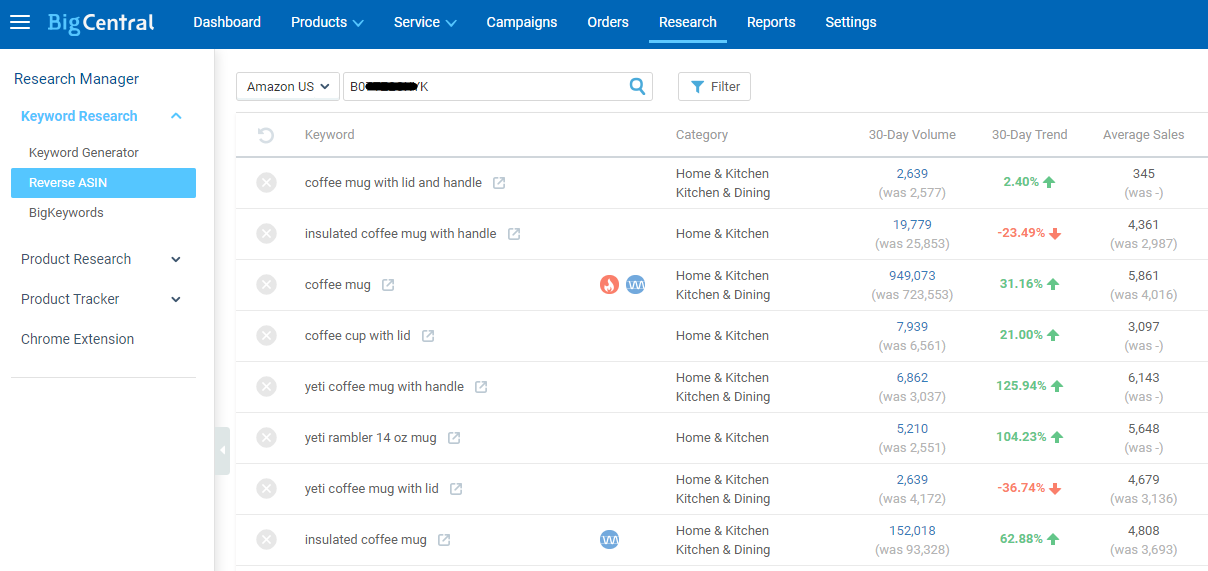This screenshot has width=1208, height=571.
Task: Remove the 'yeti coffee mug with handle' row
Action: (x=266, y=387)
